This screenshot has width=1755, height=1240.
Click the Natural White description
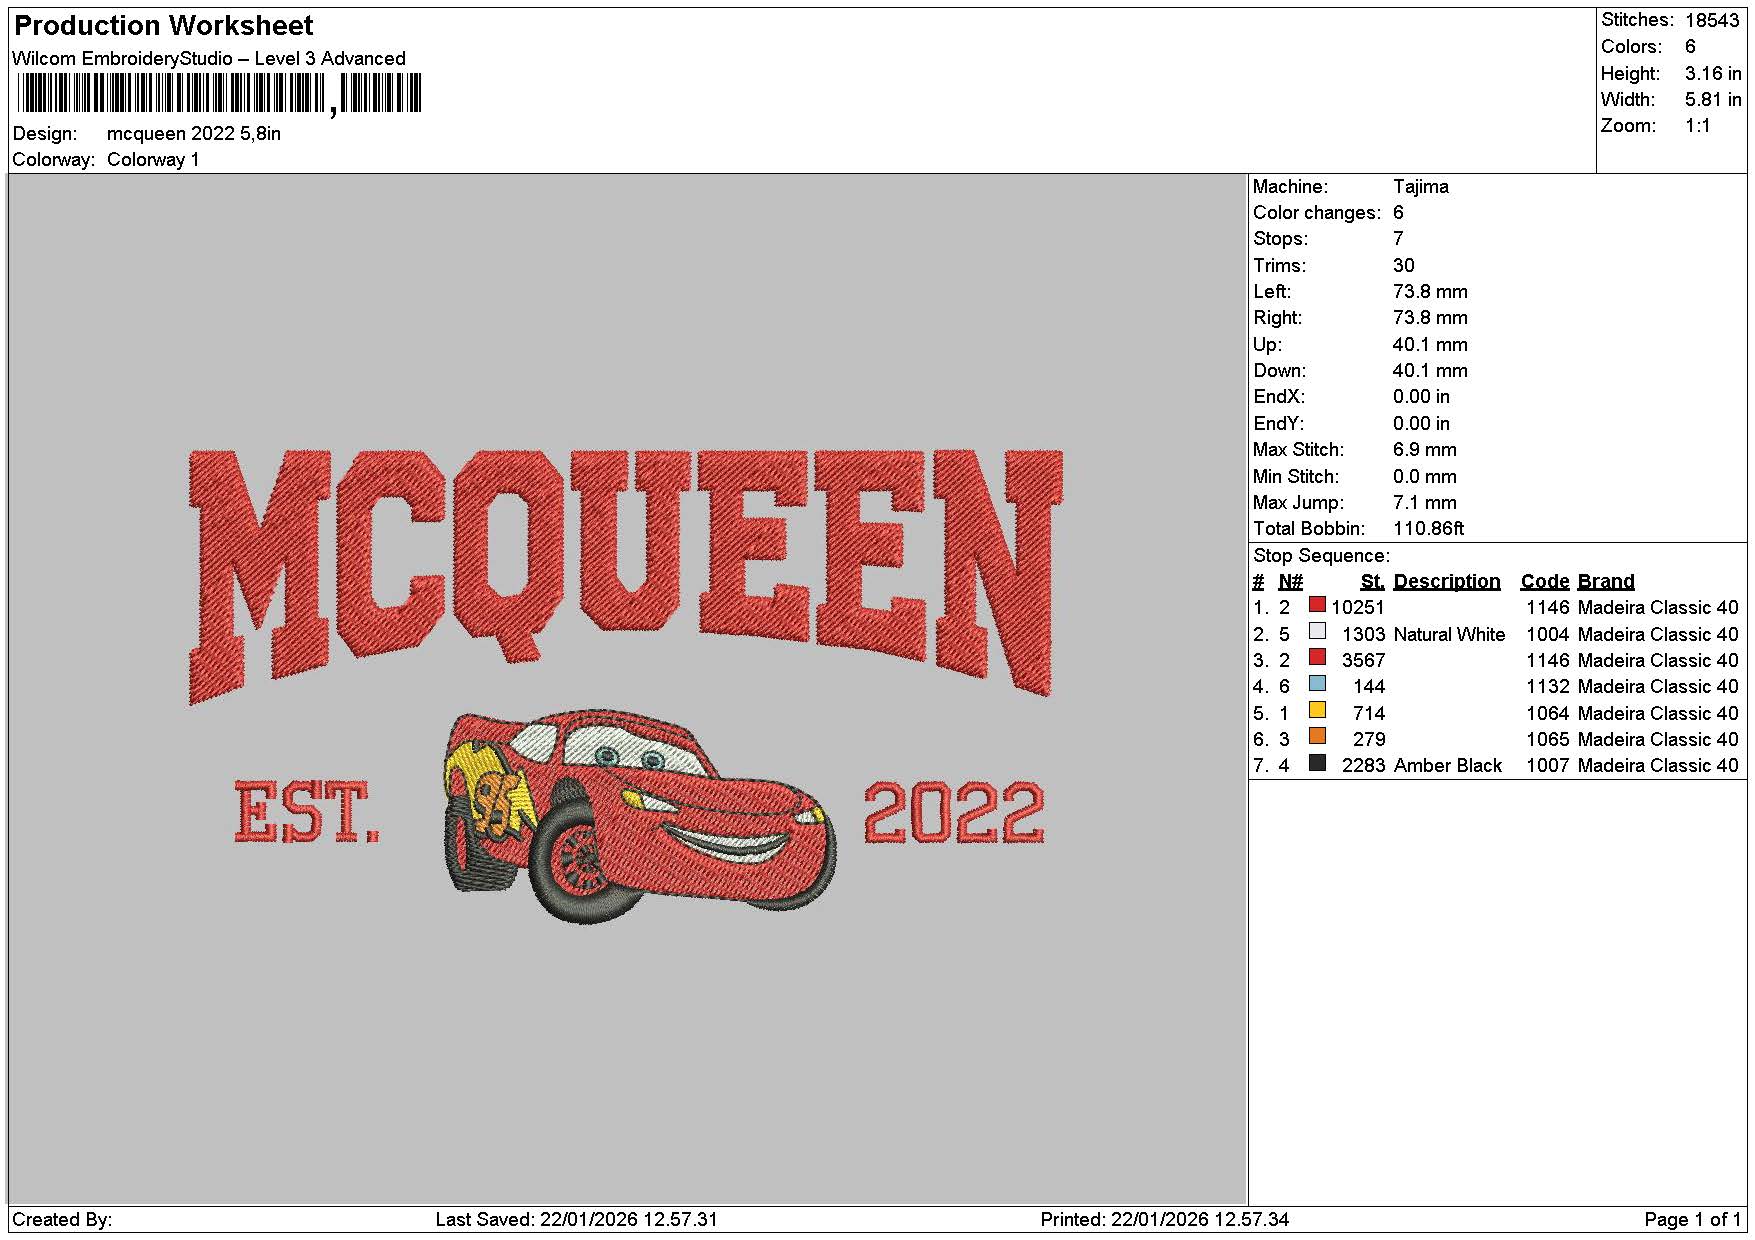click(1449, 635)
